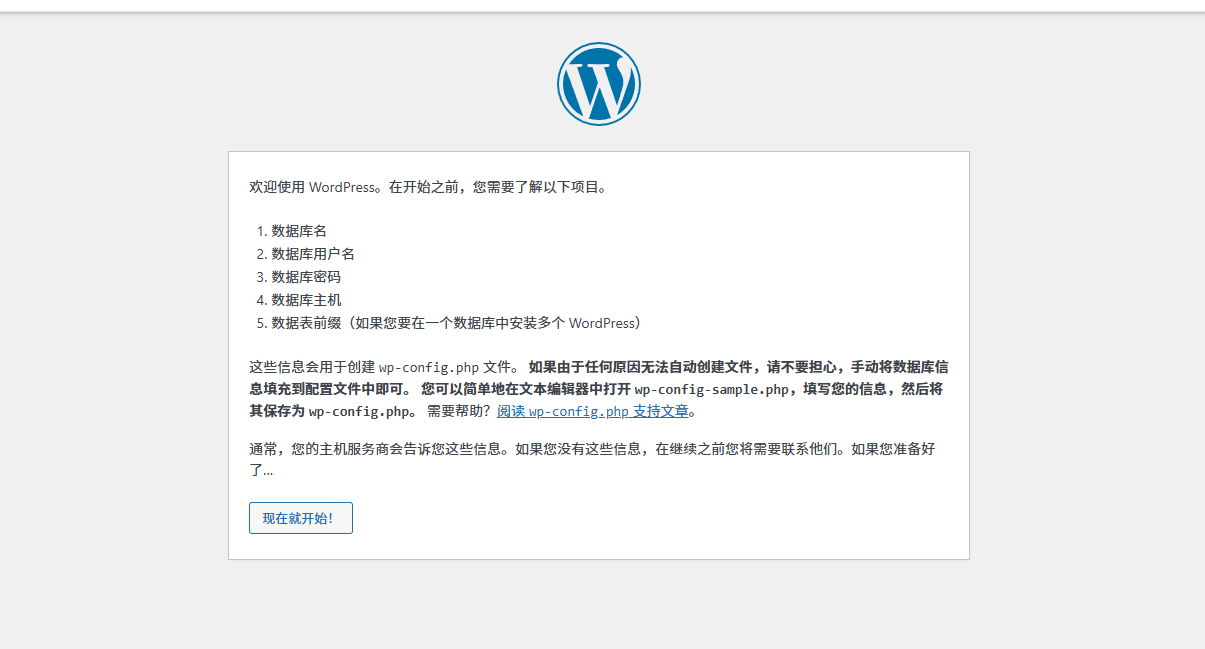Image resolution: width=1205 pixels, height=649 pixels.
Task: Click the 数据库用户名 list item
Action: [x=313, y=254]
